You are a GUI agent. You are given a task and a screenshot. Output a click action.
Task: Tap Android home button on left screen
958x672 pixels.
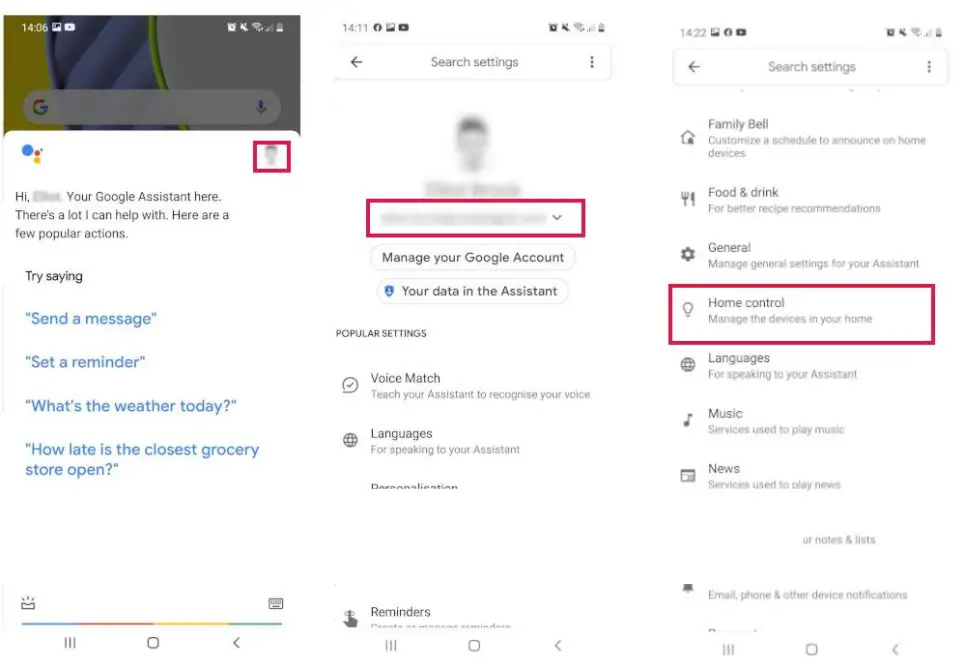[153, 643]
